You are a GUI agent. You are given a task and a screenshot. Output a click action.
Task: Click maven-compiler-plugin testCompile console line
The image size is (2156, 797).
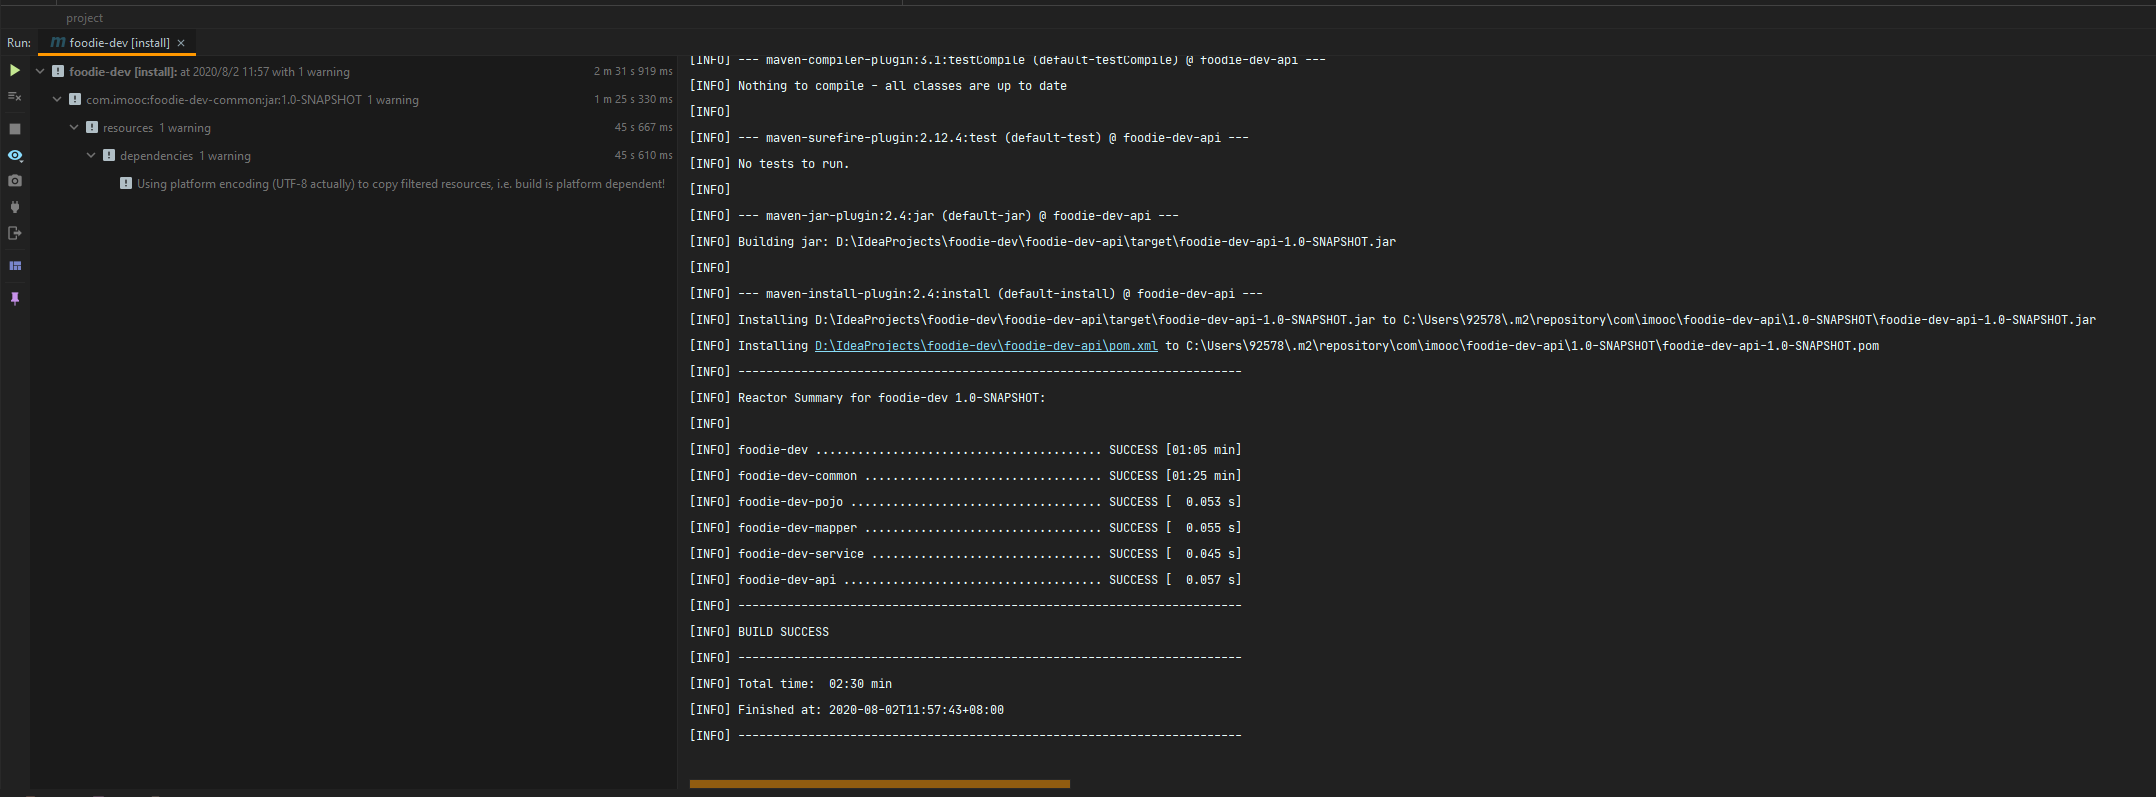(1008, 61)
